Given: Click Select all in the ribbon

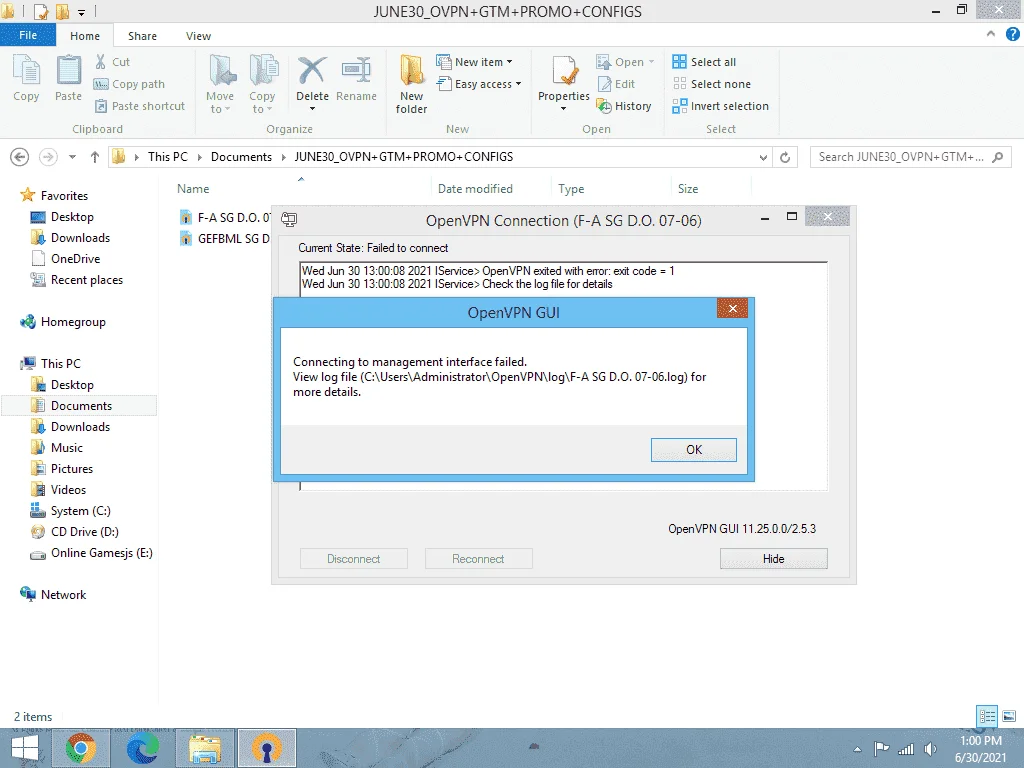Looking at the screenshot, I should (x=704, y=62).
